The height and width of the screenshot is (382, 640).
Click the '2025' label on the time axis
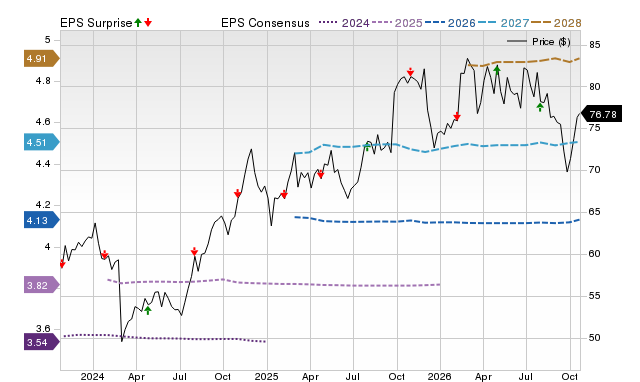coord(267,376)
